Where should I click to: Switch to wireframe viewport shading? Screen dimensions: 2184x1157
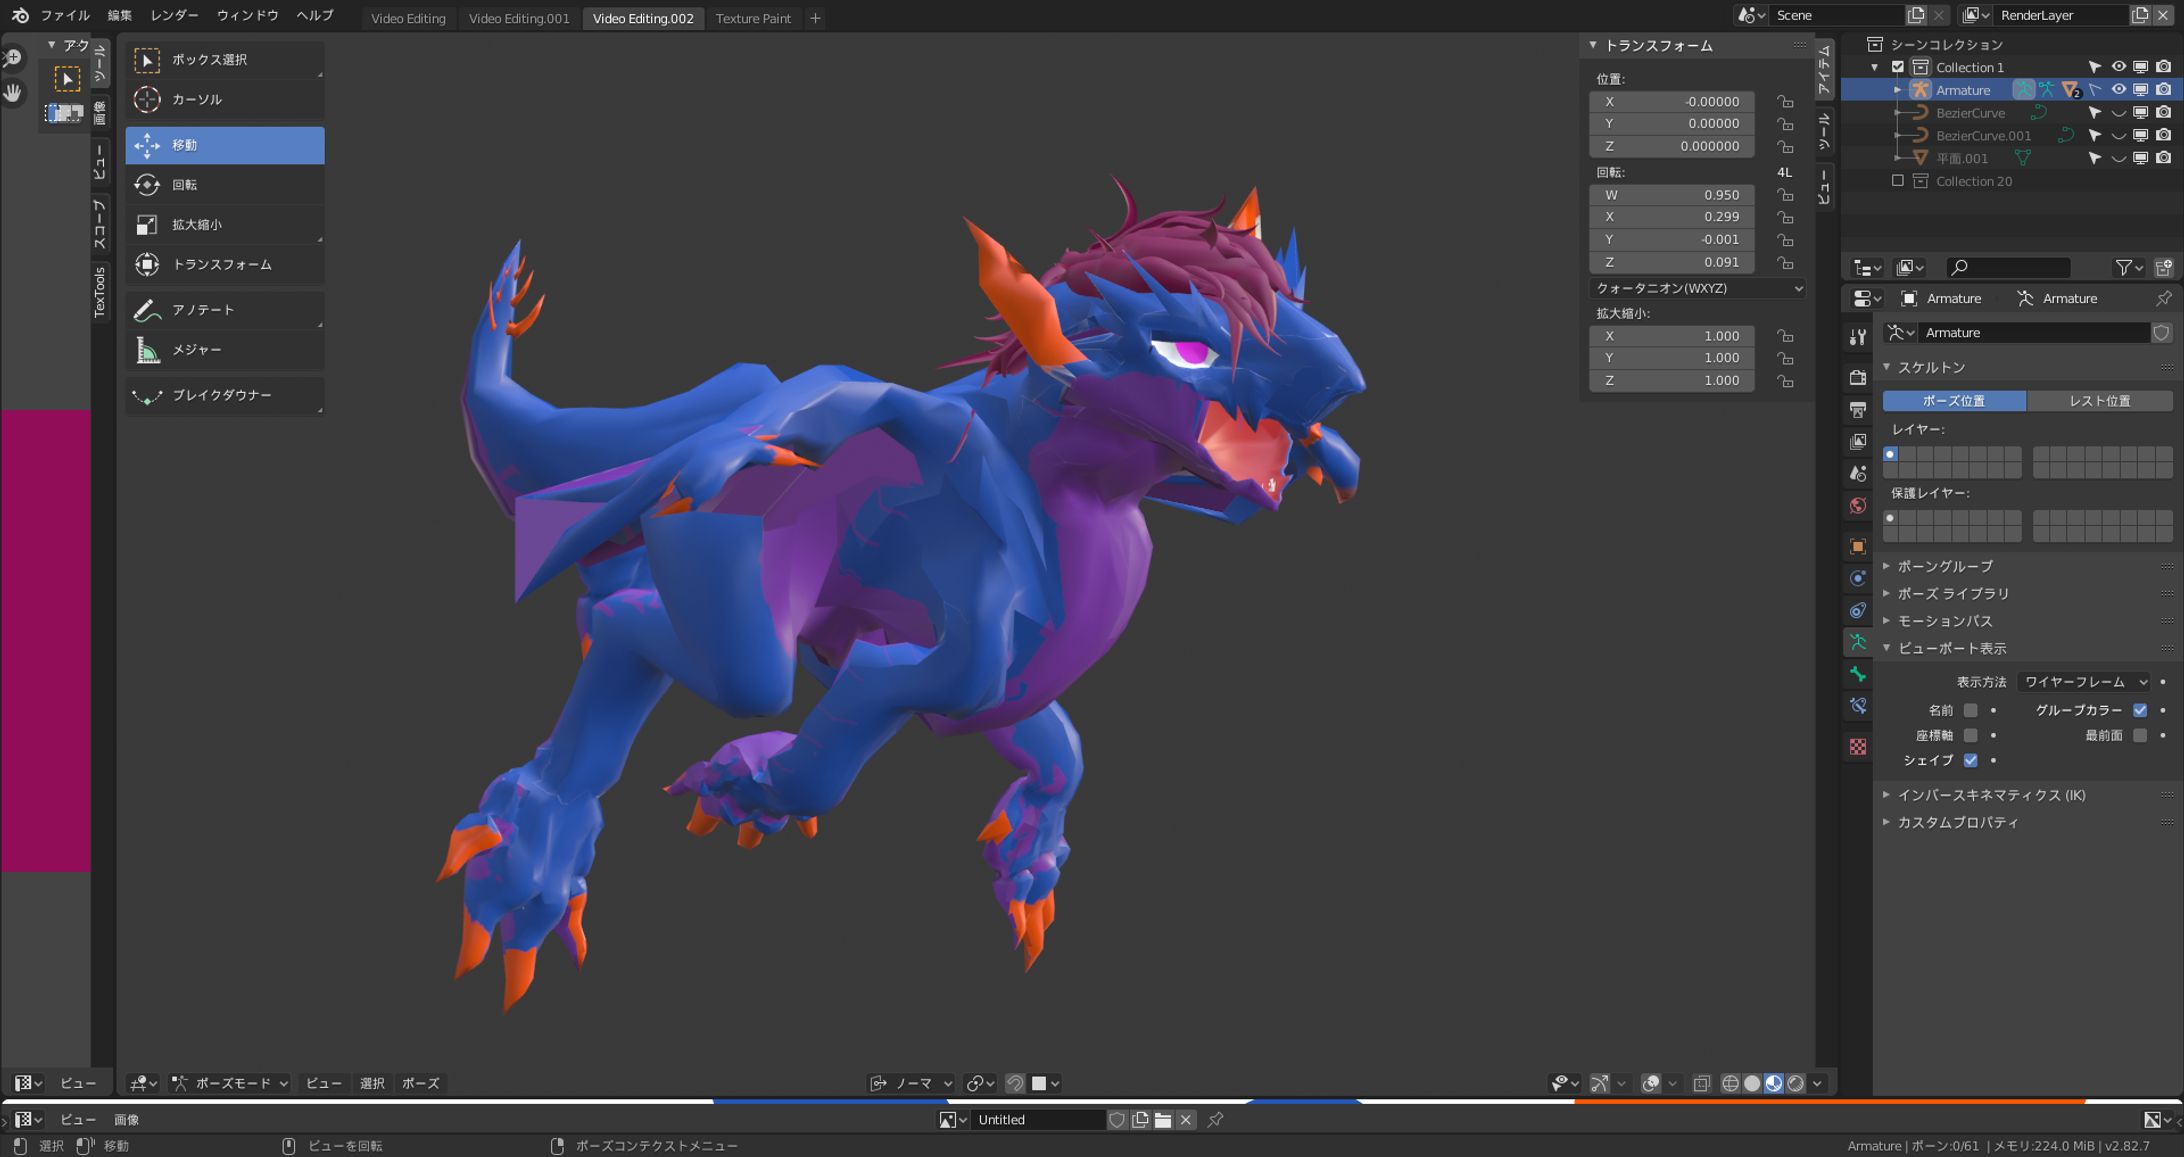pyautogui.click(x=1731, y=1083)
